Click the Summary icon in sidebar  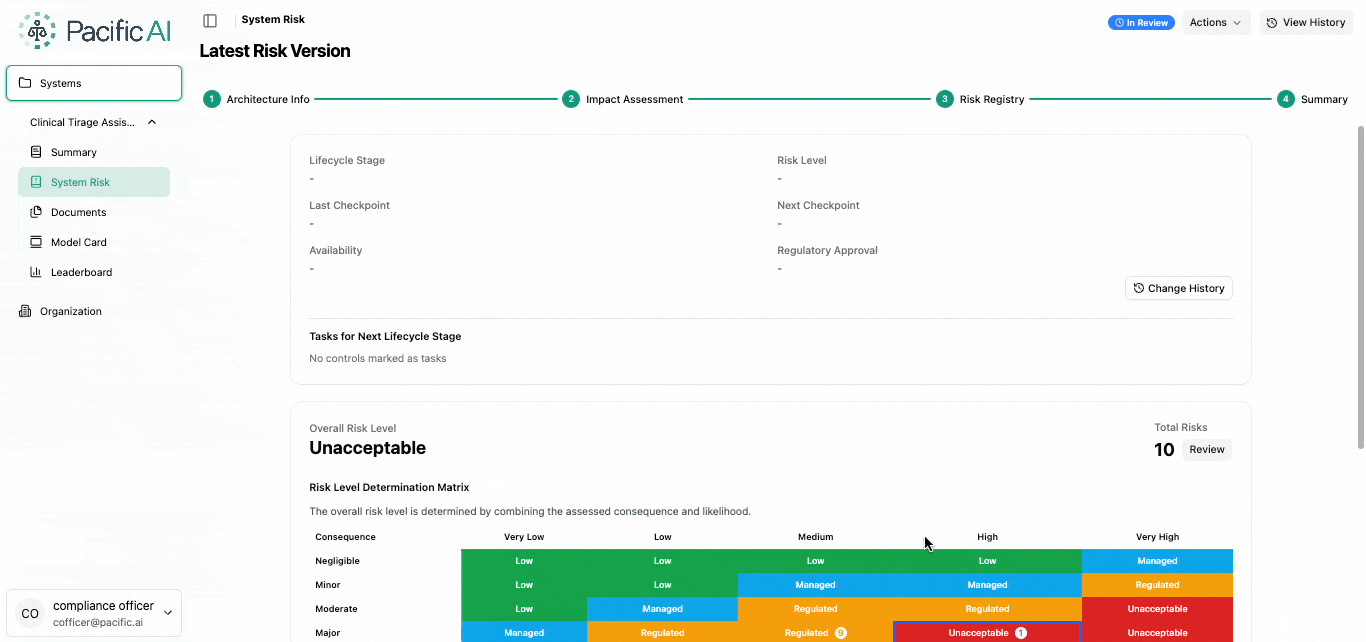tap(36, 152)
